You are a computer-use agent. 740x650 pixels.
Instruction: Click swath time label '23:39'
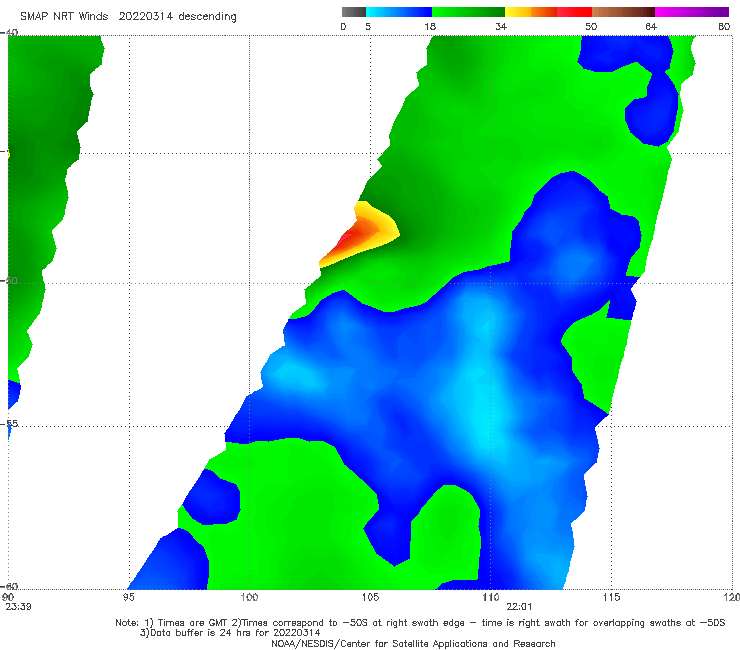coord(18,607)
